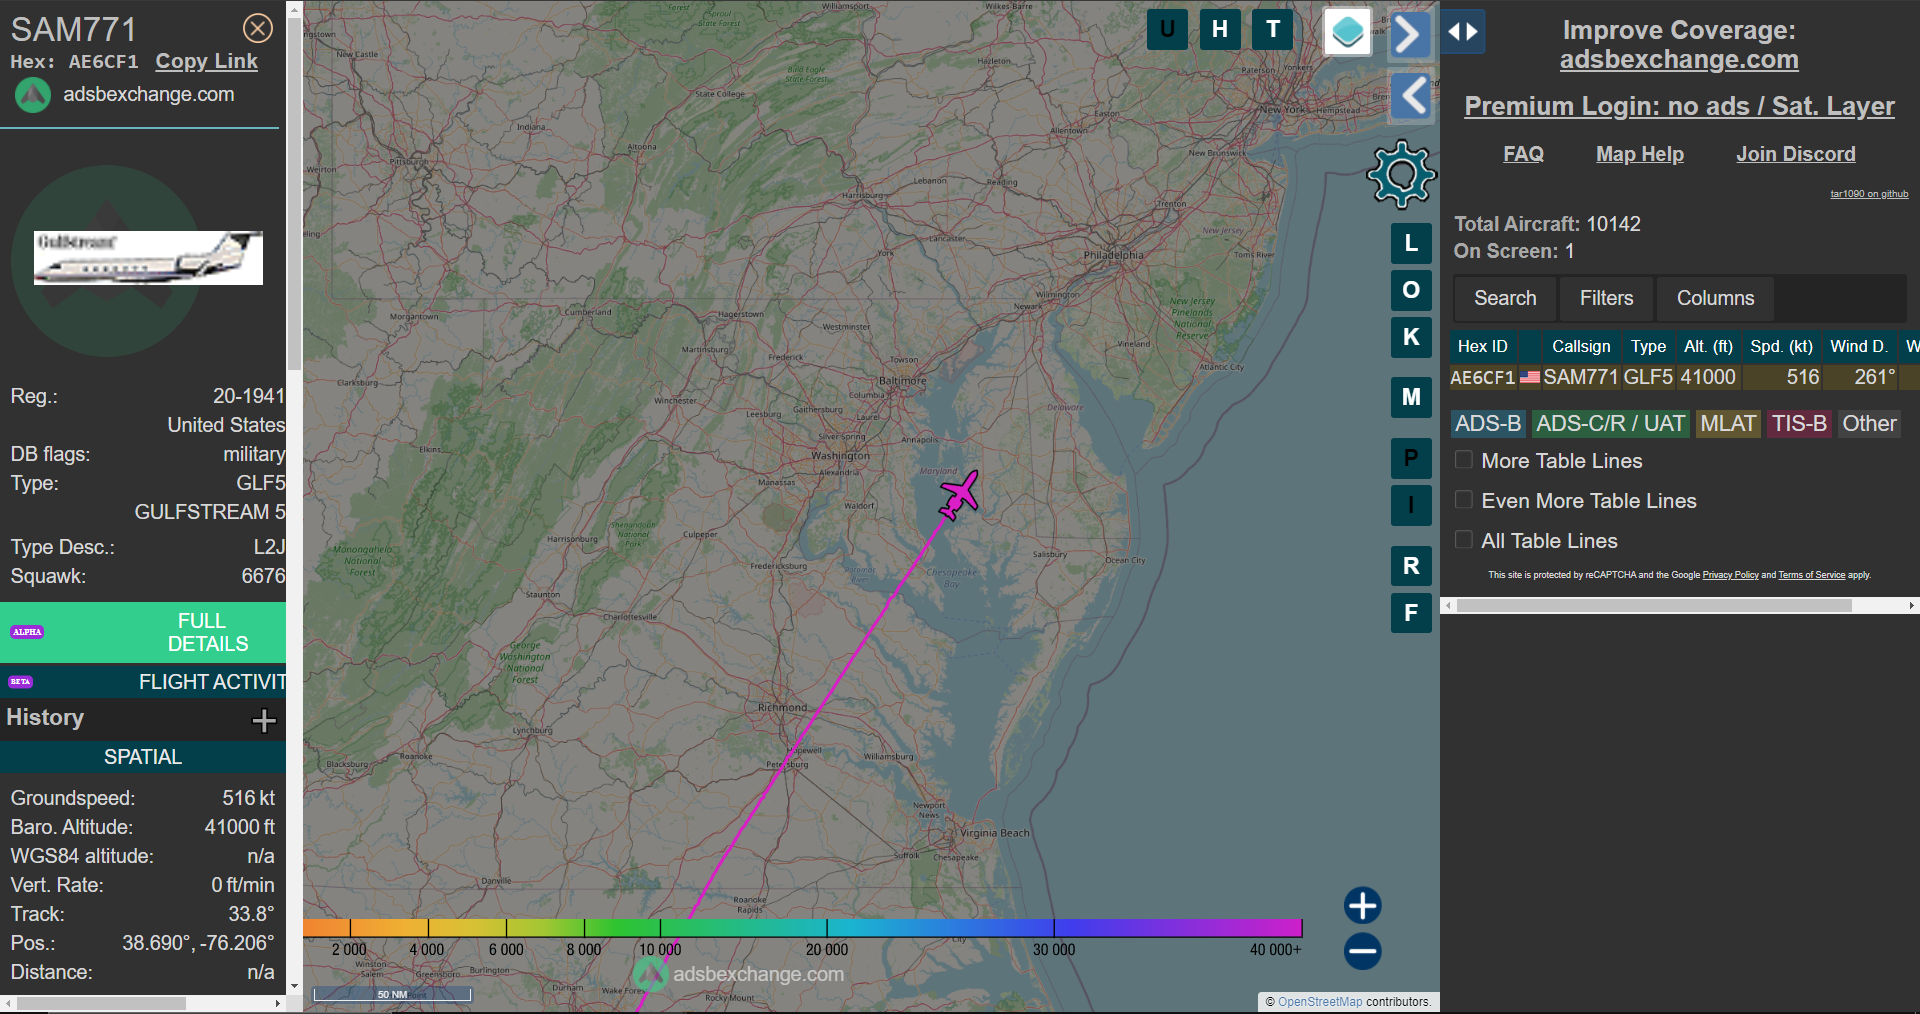The height and width of the screenshot is (1014, 1920).
Task: Click the L map button
Action: [1411, 243]
